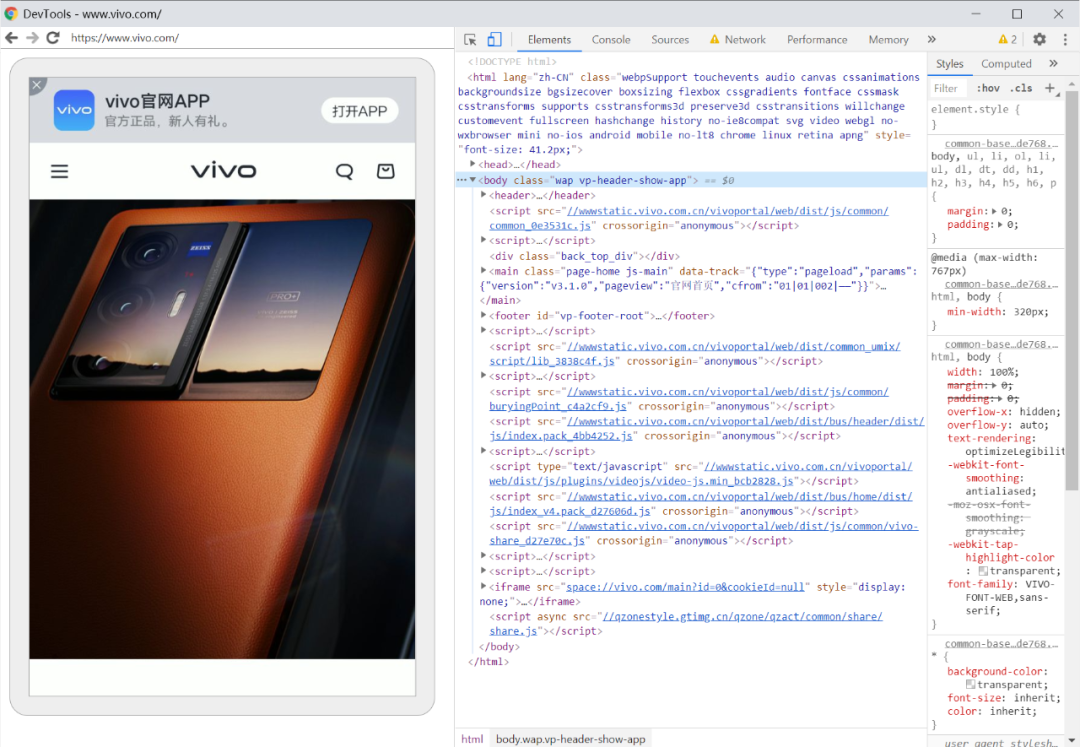Add new style rule with plus icon
The height and width of the screenshot is (747, 1080).
pos(1050,88)
